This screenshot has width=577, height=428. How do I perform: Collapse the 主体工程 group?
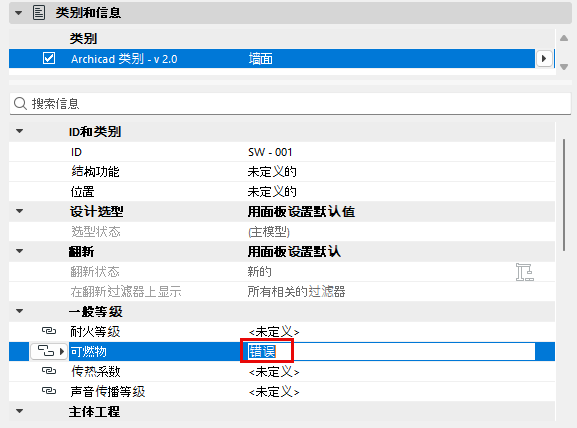tap(20, 411)
